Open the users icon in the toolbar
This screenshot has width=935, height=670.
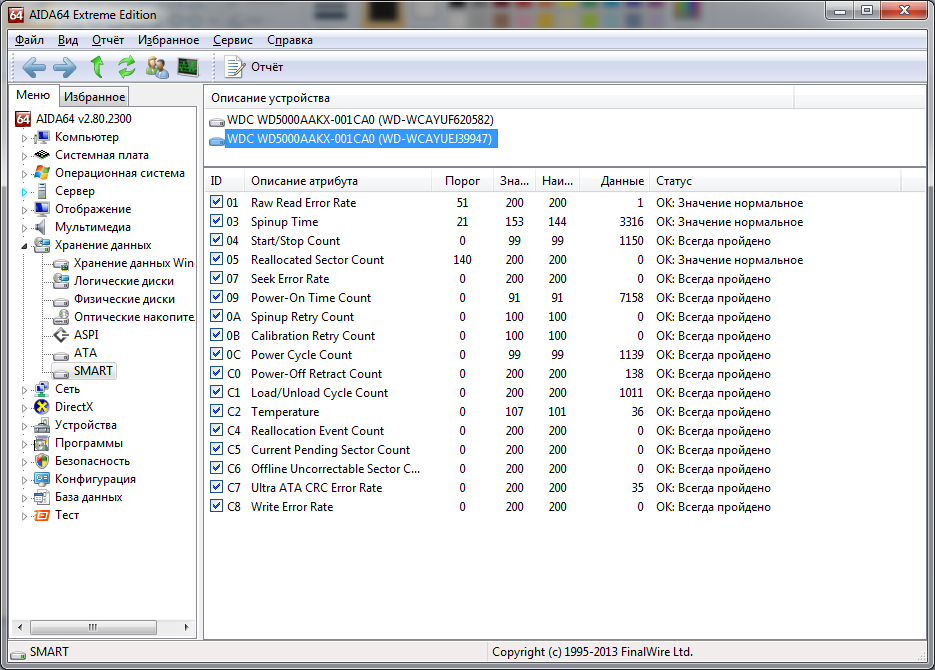[157, 67]
